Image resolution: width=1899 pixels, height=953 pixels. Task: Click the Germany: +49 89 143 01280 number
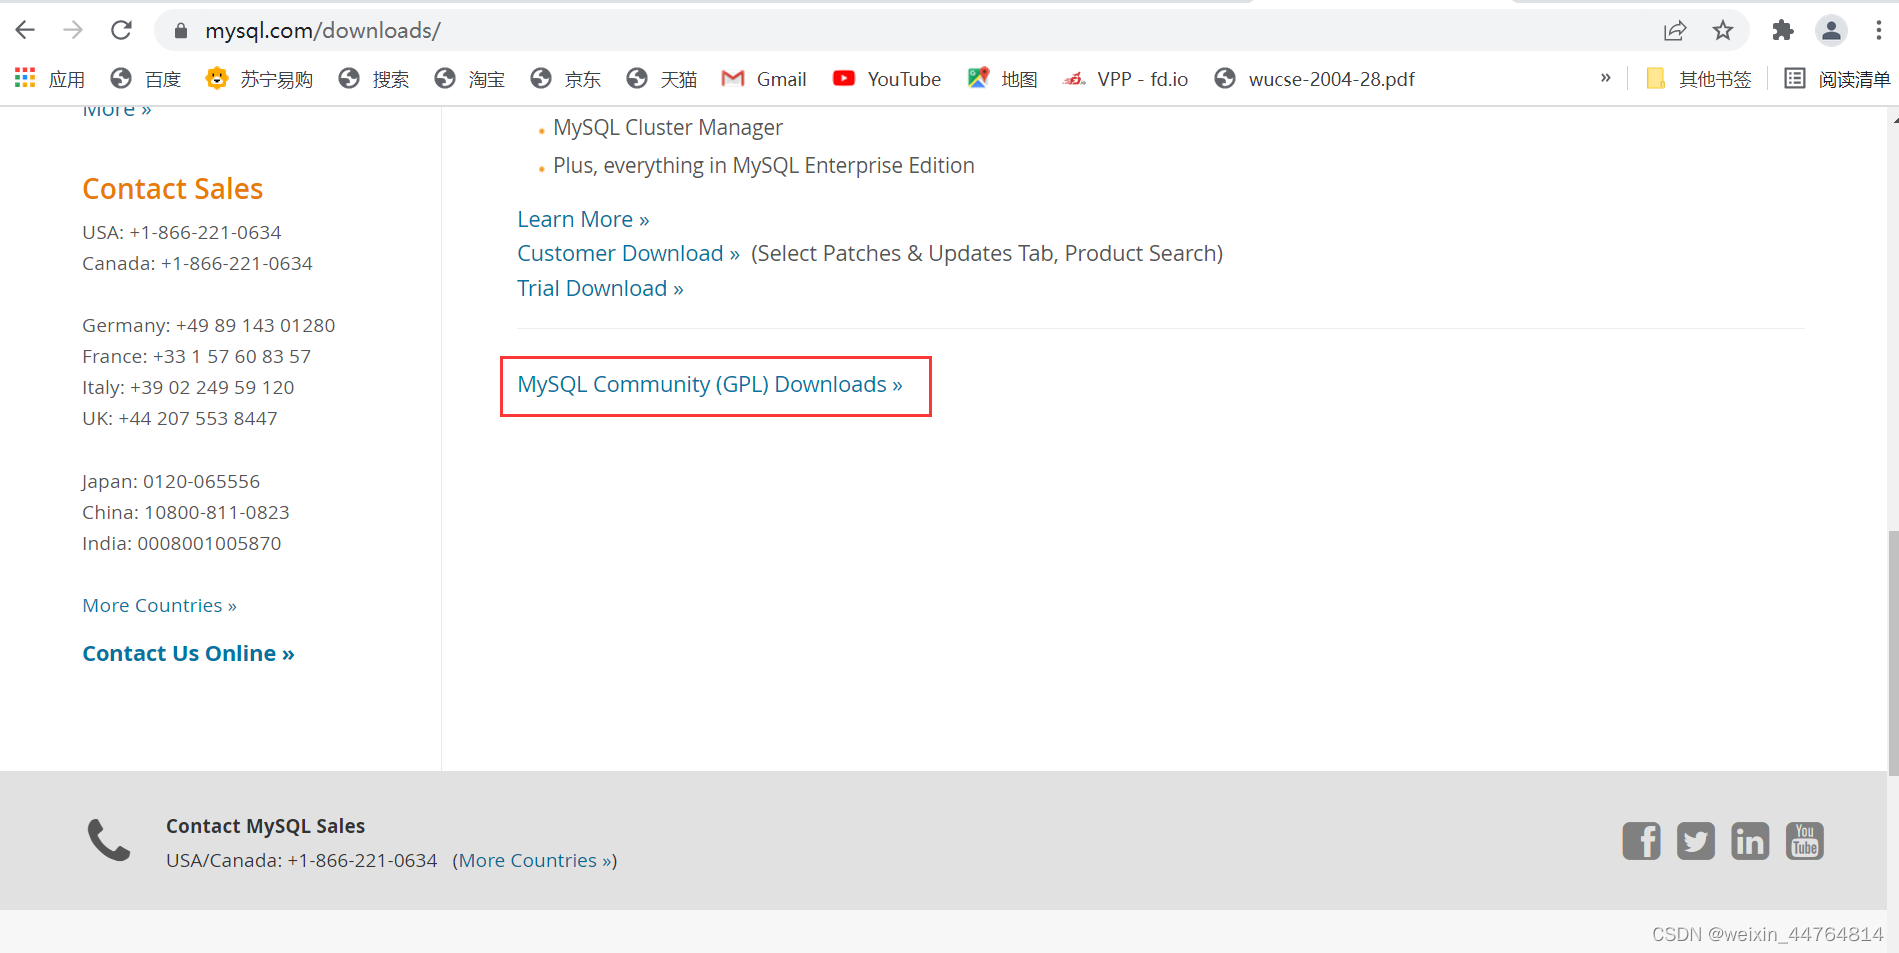208,325
